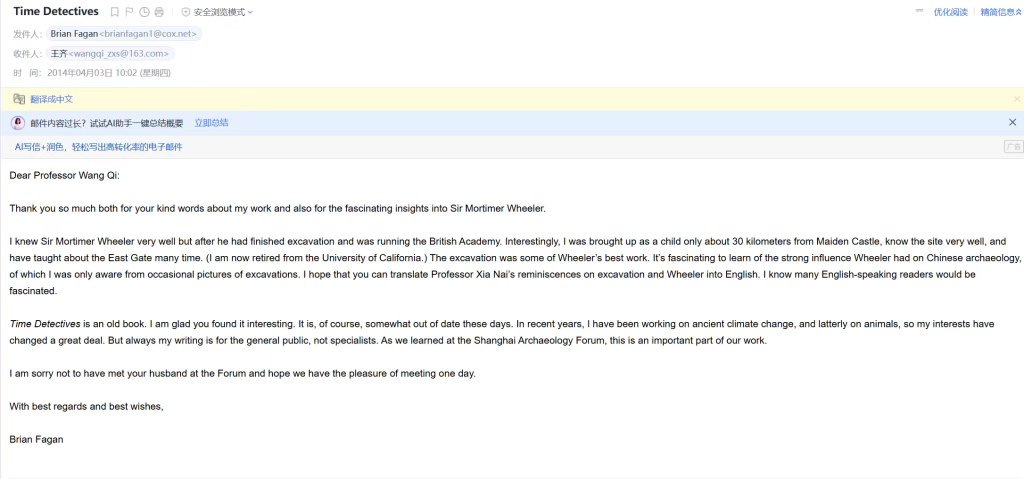
Task: Close the blue AI summary banner
Action: pyautogui.click(x=1012, y=122)
